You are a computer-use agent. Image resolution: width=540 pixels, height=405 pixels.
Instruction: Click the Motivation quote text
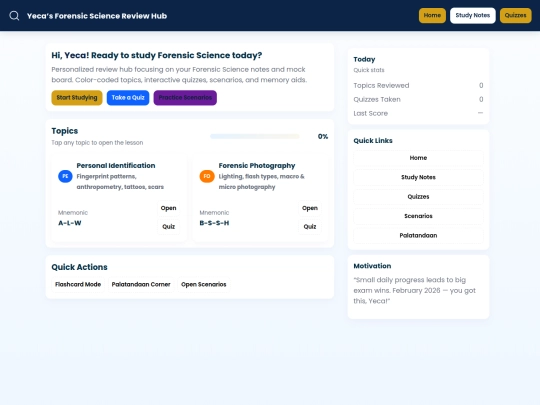pyautogui.click(x=415, y=290)
